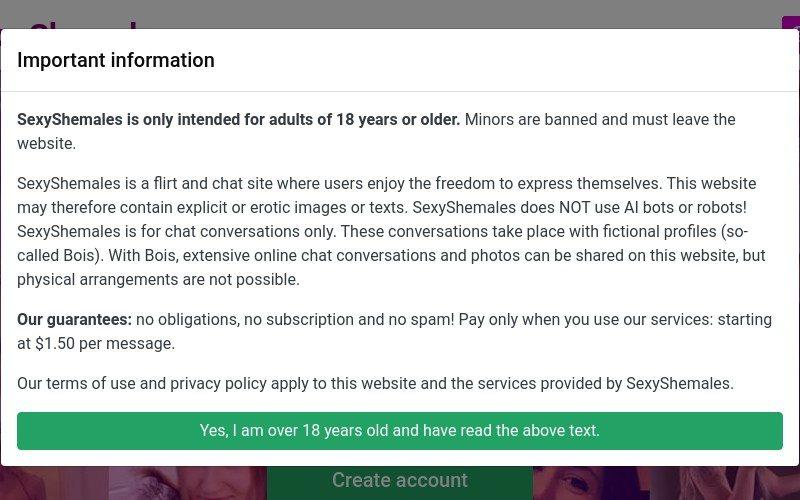This screenshot has width=800, height=500.
Task: Open the thumbnail left of Create account
Action: [187, 483]
